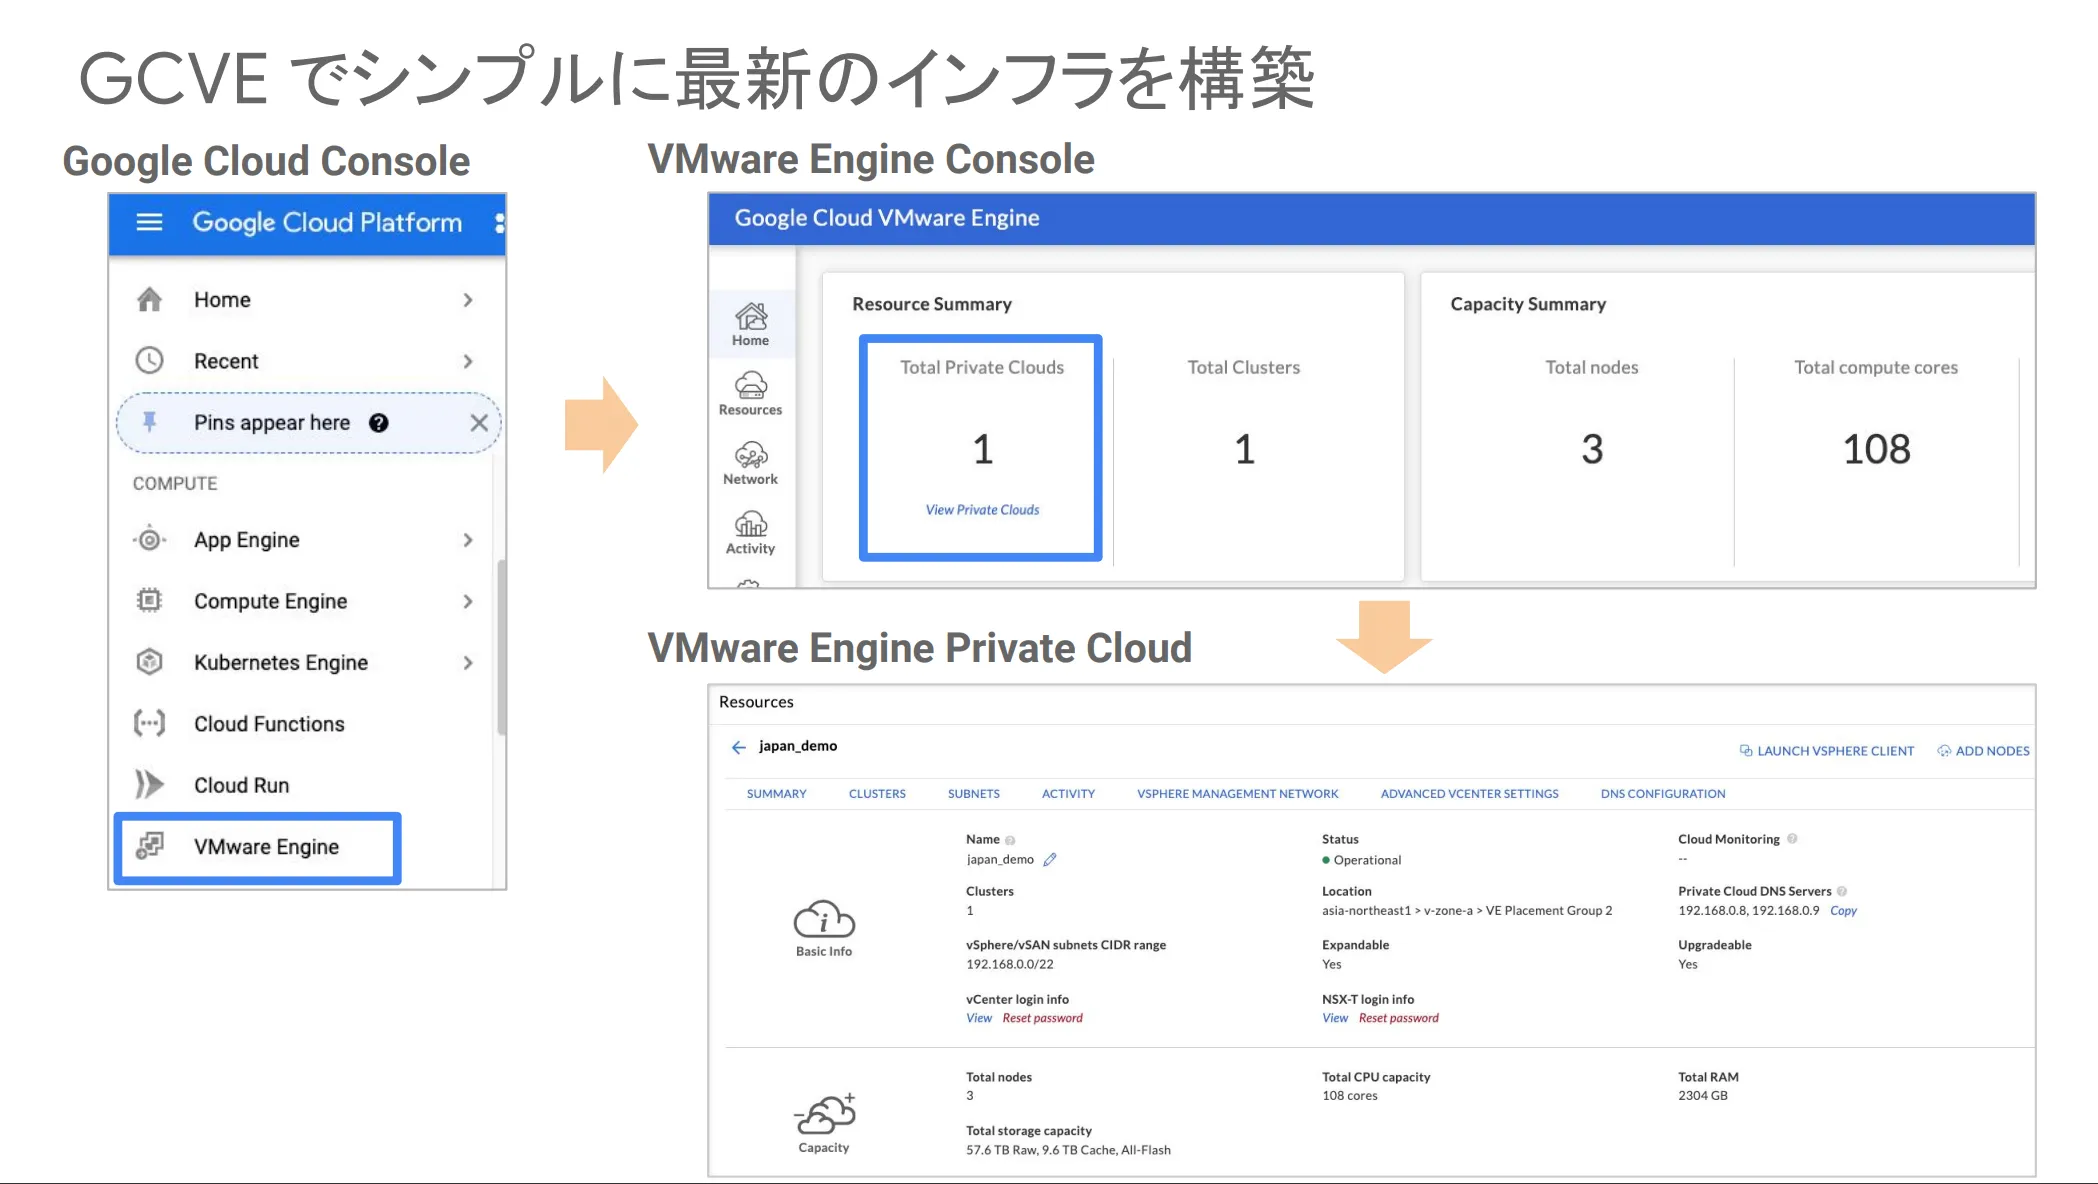This screenshot has height=1184, width=2098.
Task: Click the Recent clock icon
Action: (149, 360)
